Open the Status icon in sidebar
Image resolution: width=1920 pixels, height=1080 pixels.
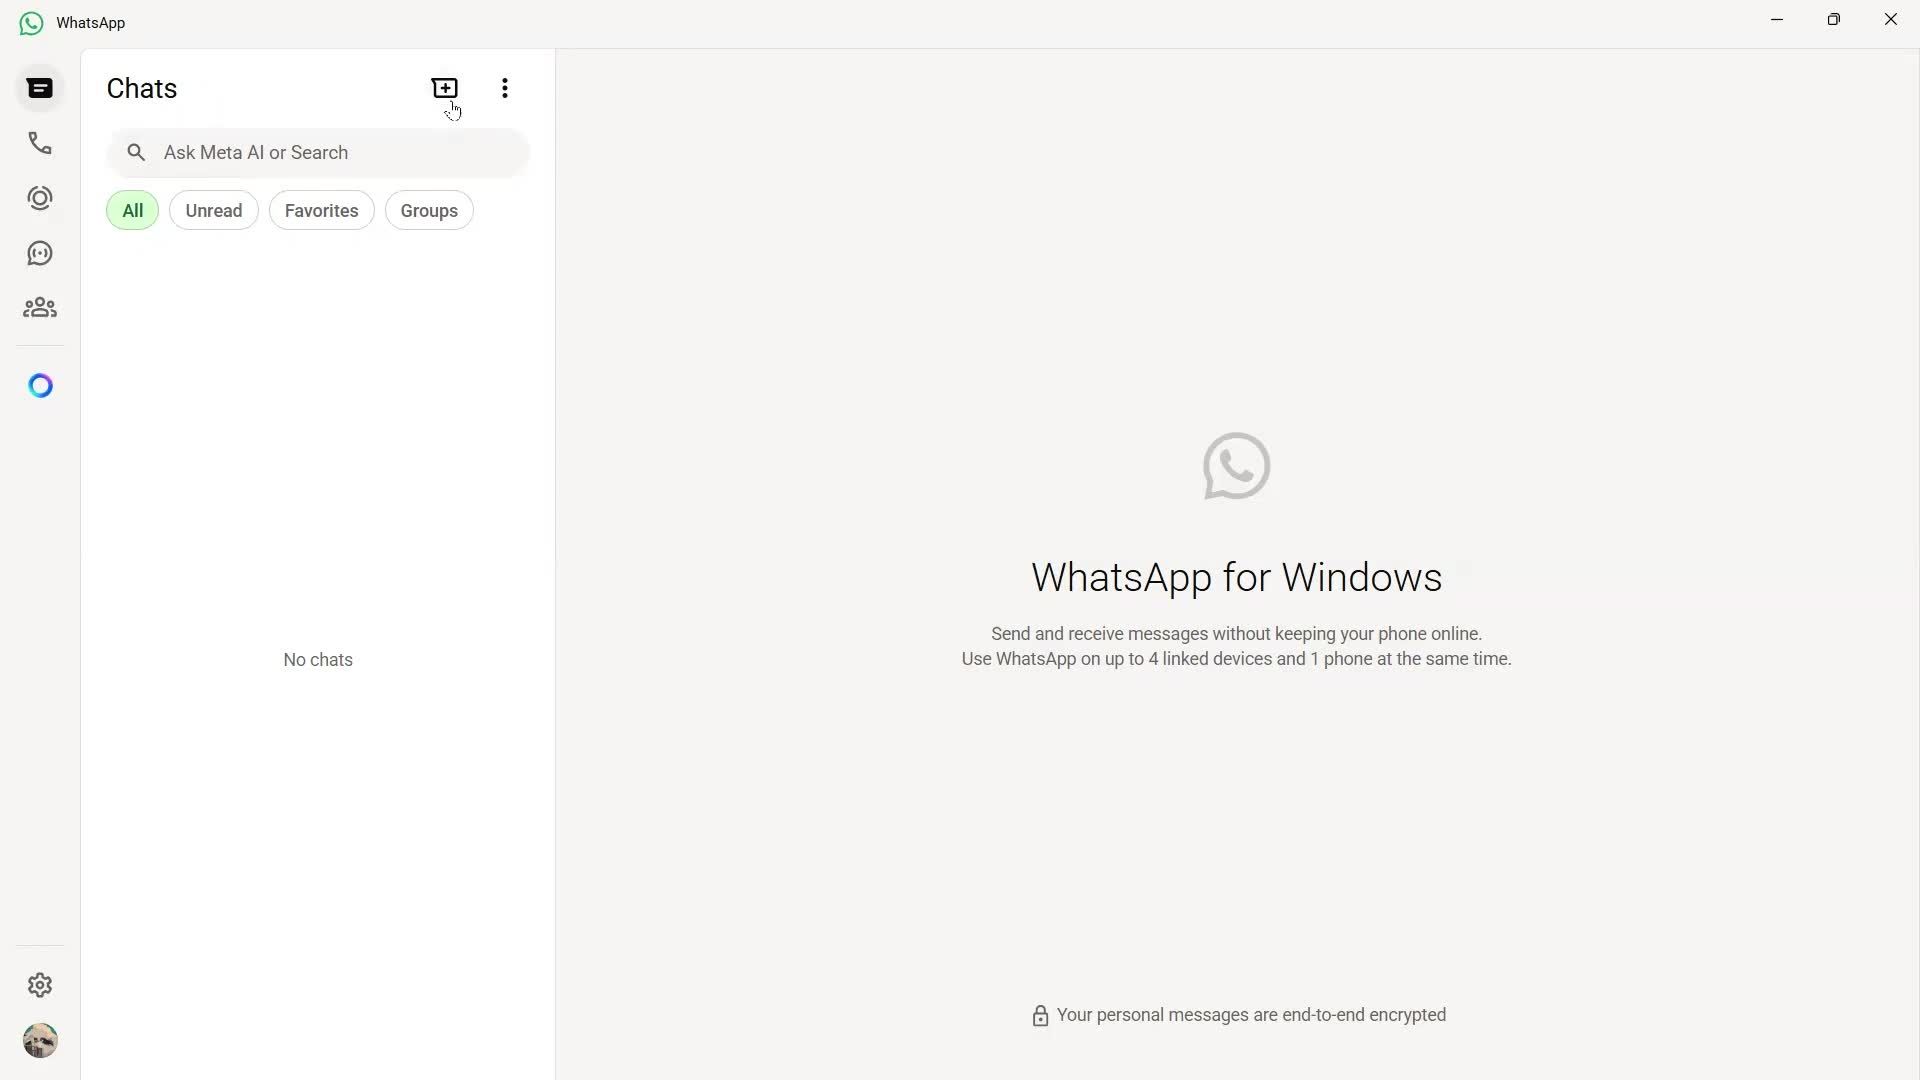(39, 197)
